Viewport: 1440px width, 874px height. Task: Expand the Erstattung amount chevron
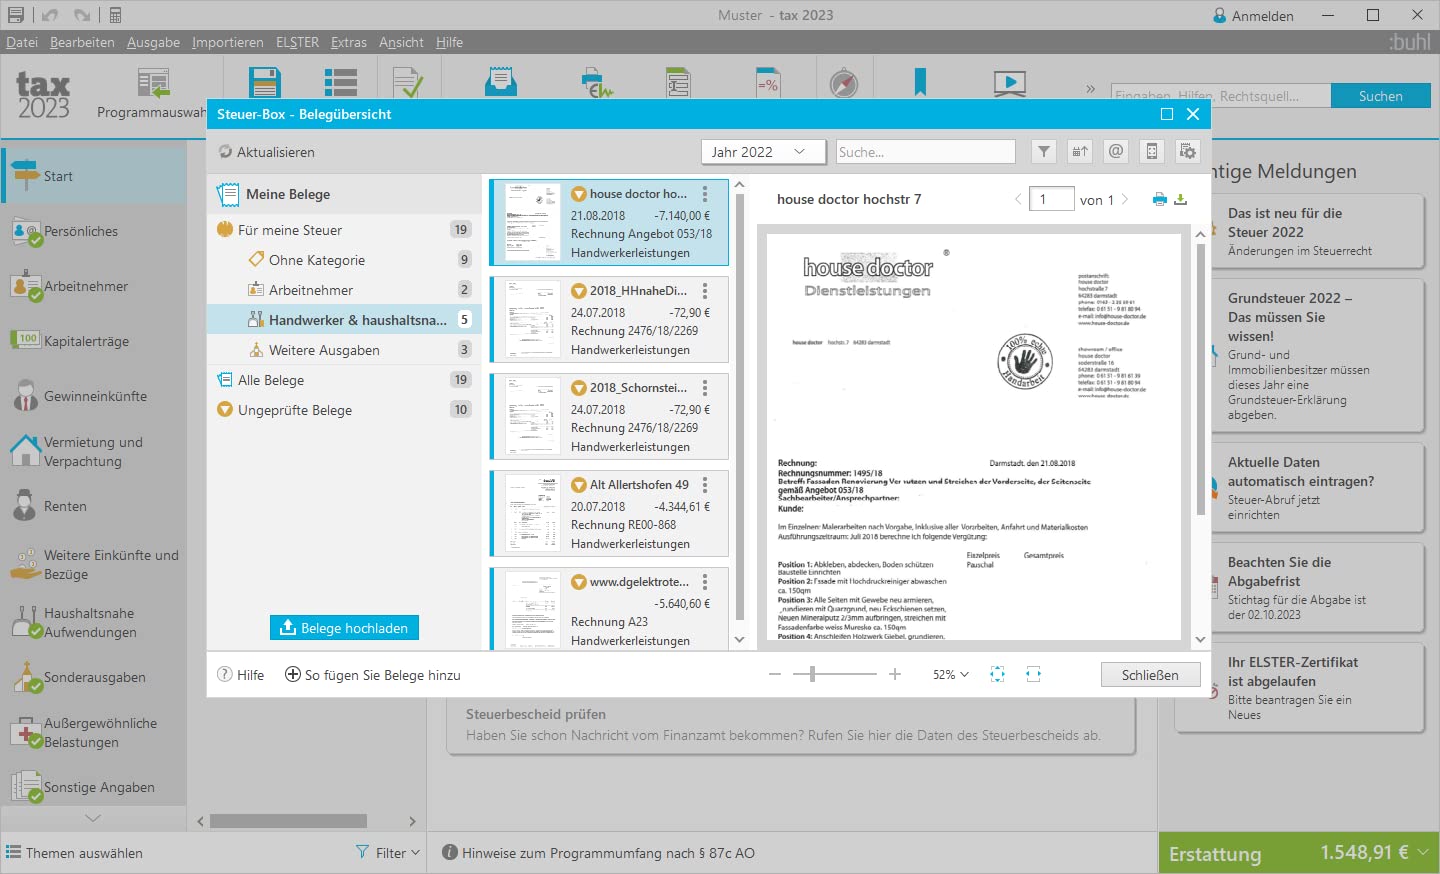1422,852
